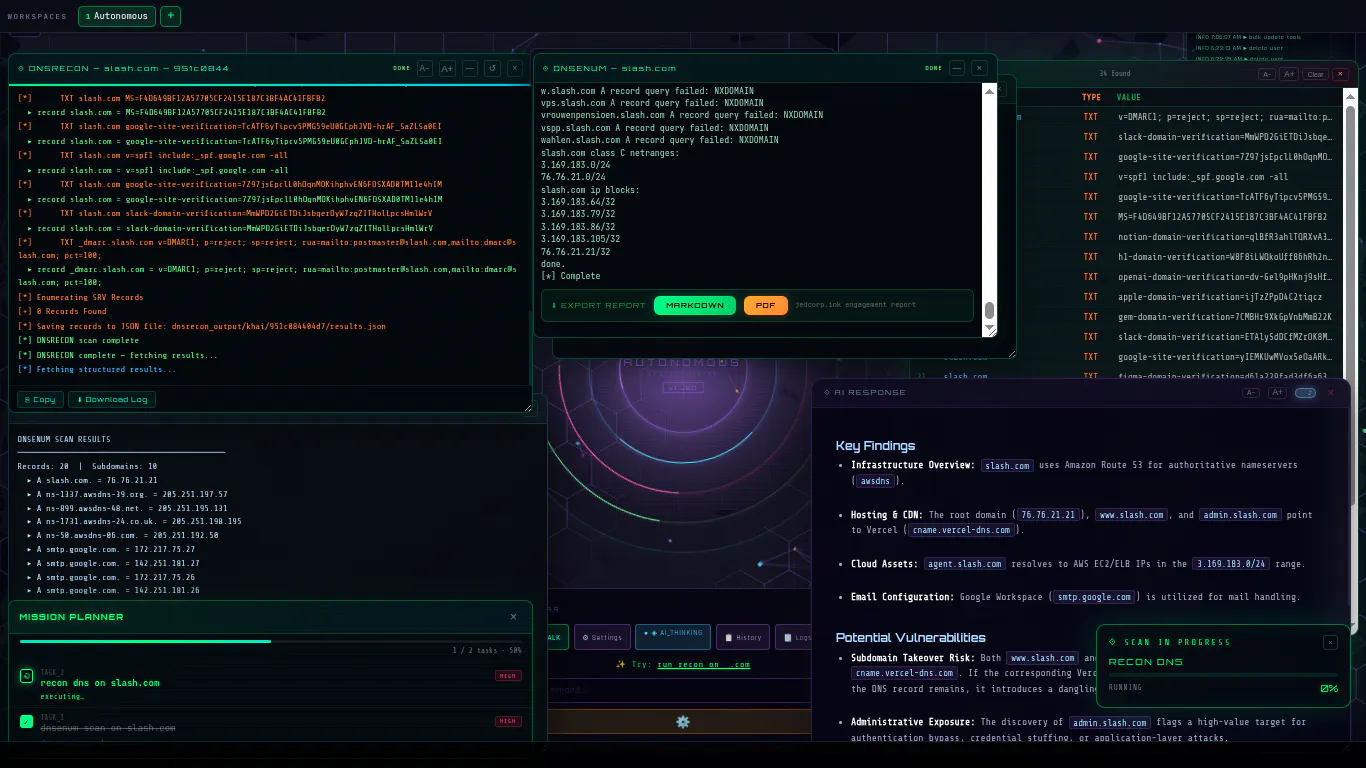
Task: Select the h1-domain-verification record value
Action: click(1225, 257)
